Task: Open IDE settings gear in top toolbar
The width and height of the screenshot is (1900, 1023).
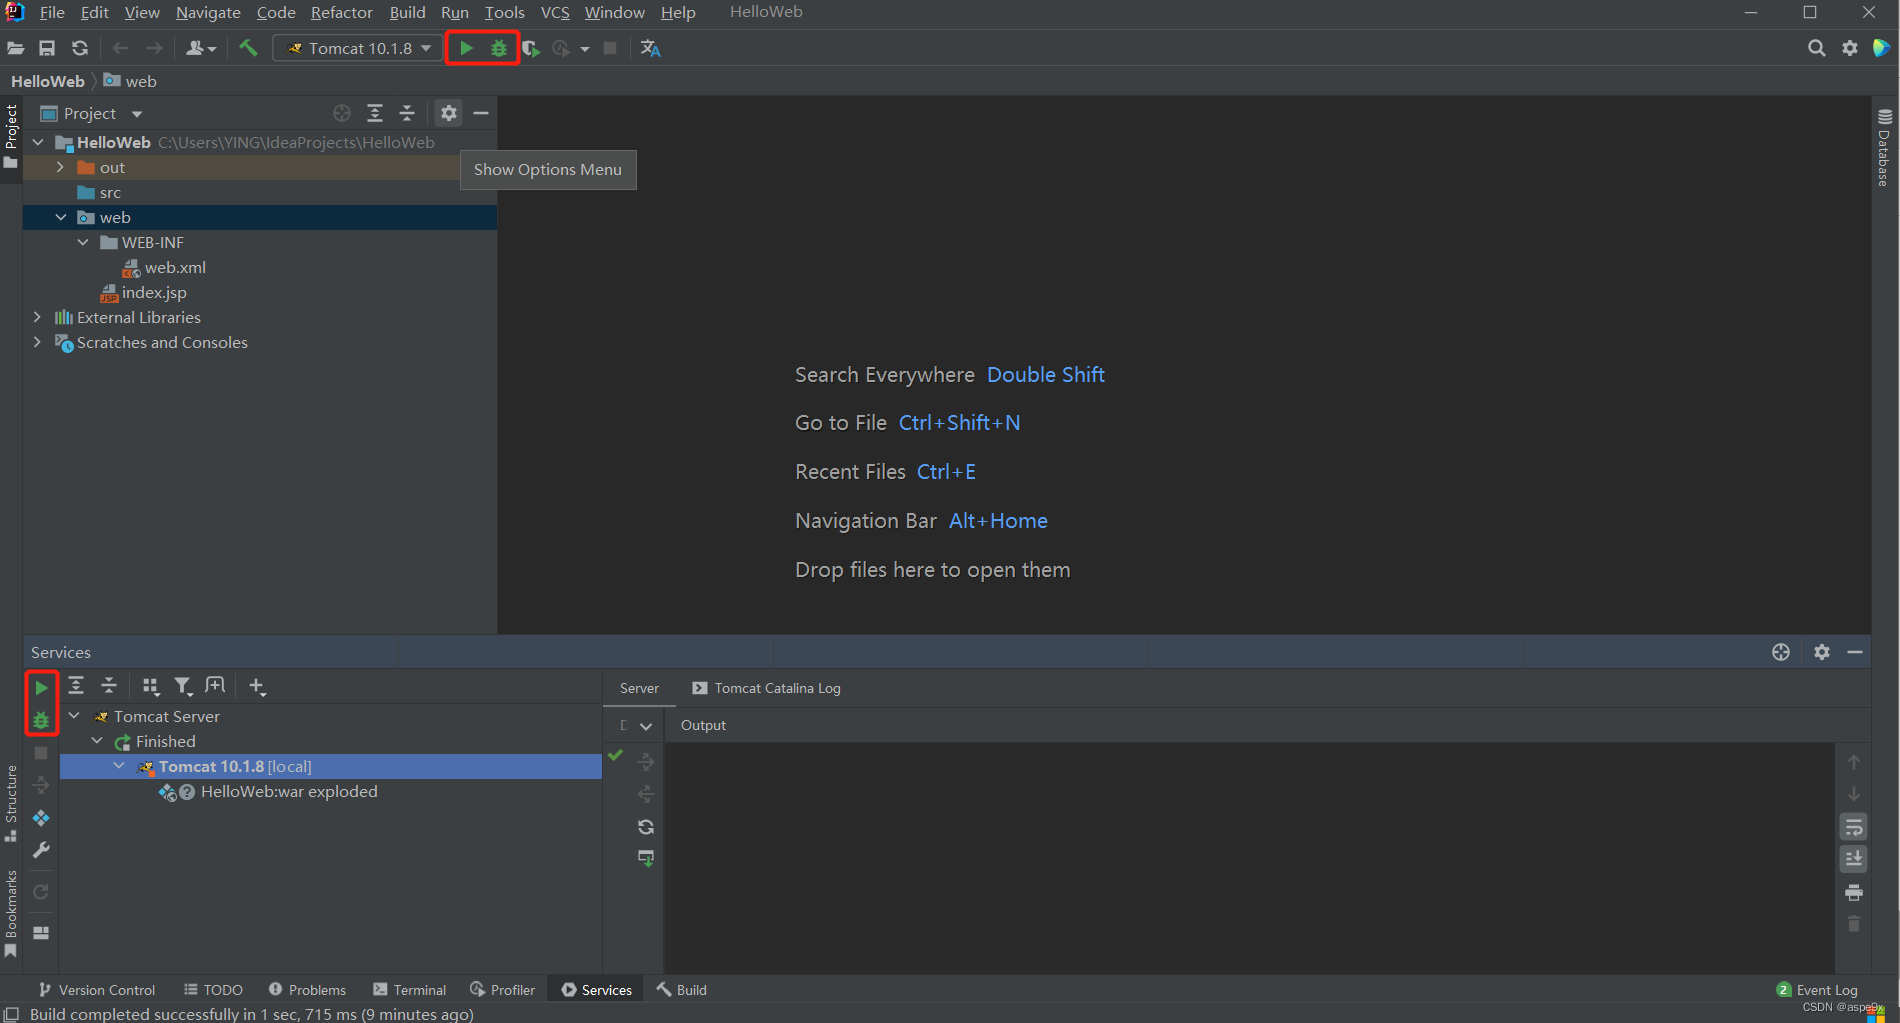Action: 1850,48
